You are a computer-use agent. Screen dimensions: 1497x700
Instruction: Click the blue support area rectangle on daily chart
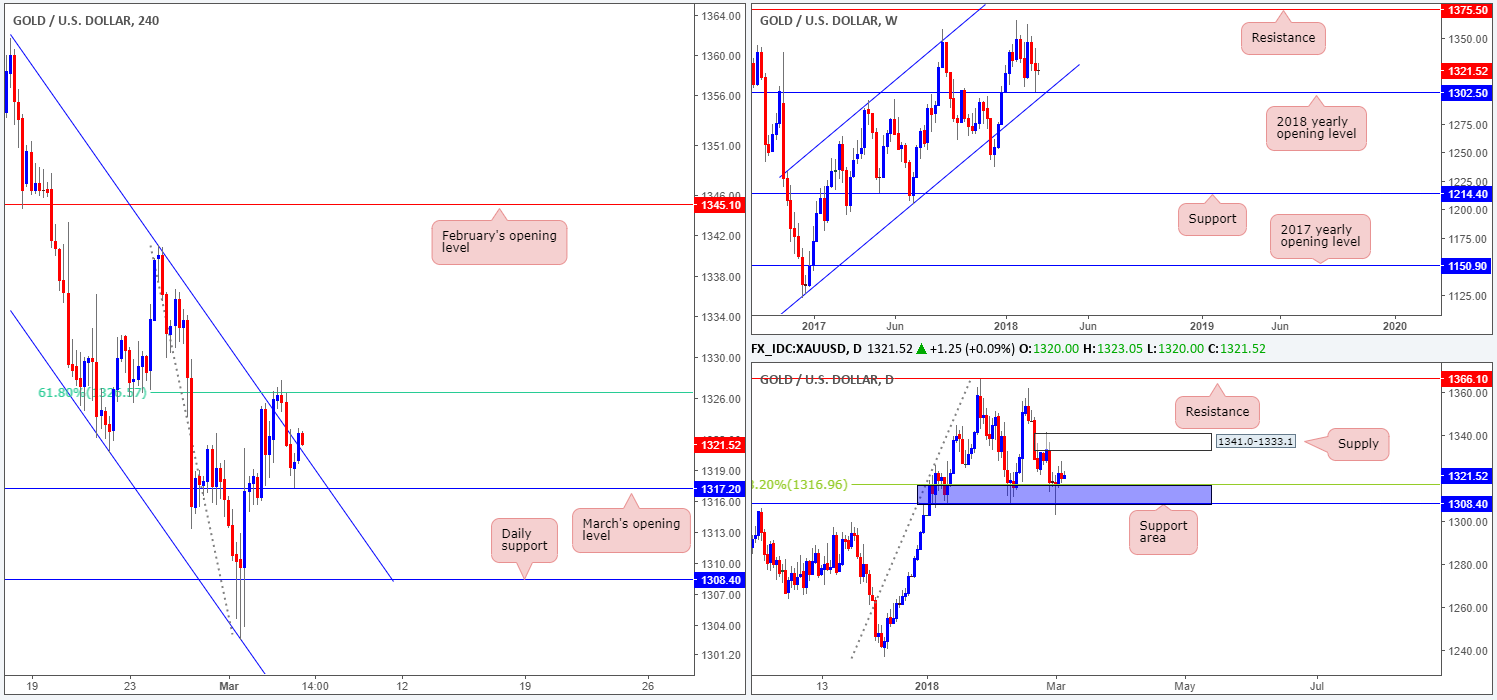coord(1064,494)
